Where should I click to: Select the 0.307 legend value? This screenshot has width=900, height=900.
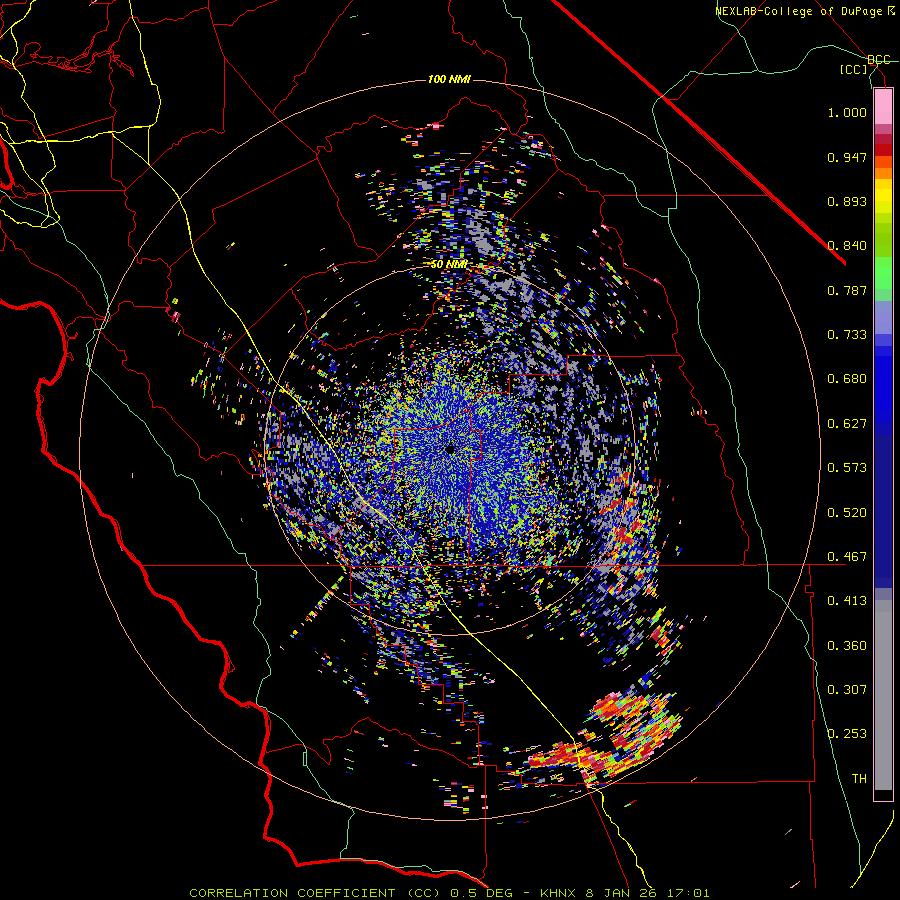(847, 690)
